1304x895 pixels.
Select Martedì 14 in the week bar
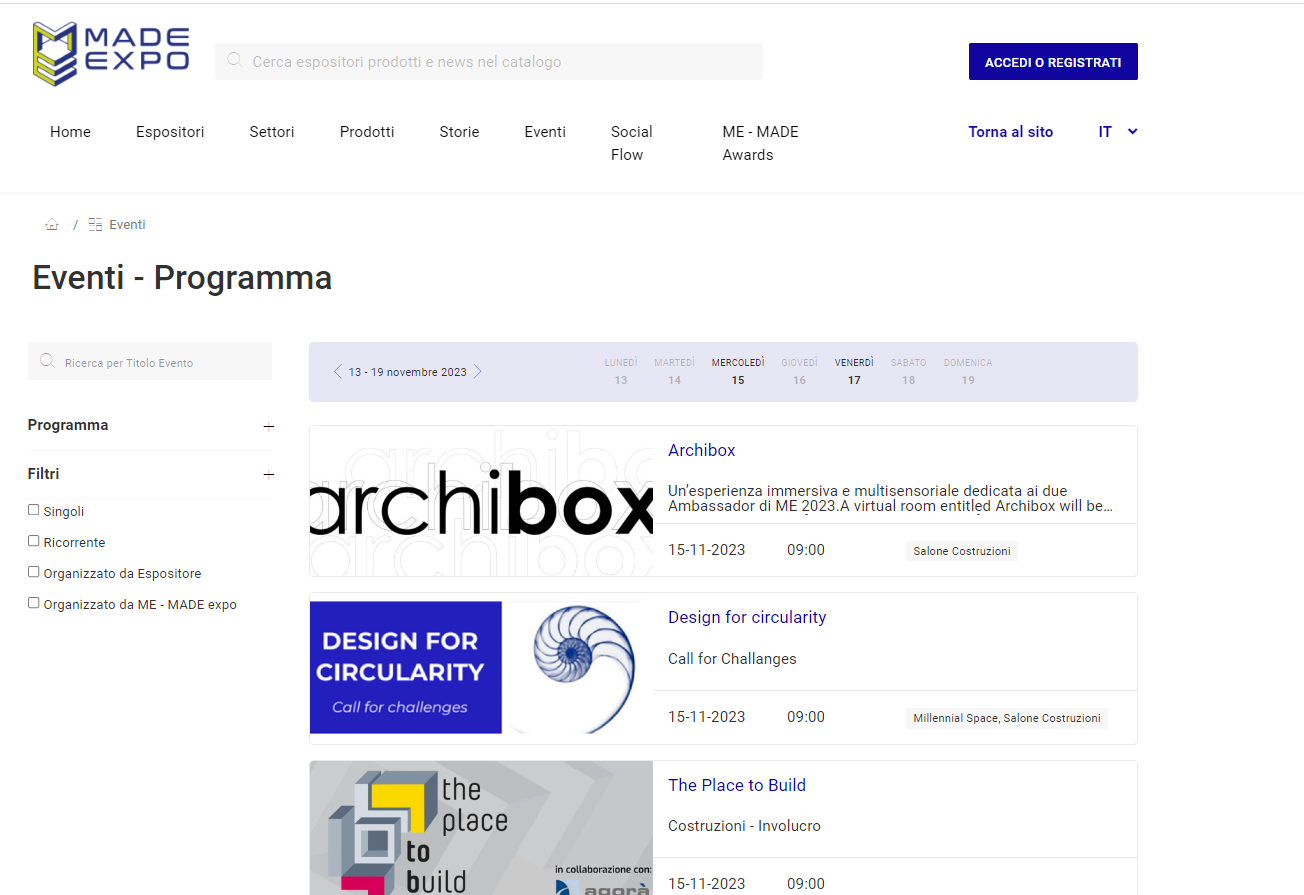[x=674, y=371]
